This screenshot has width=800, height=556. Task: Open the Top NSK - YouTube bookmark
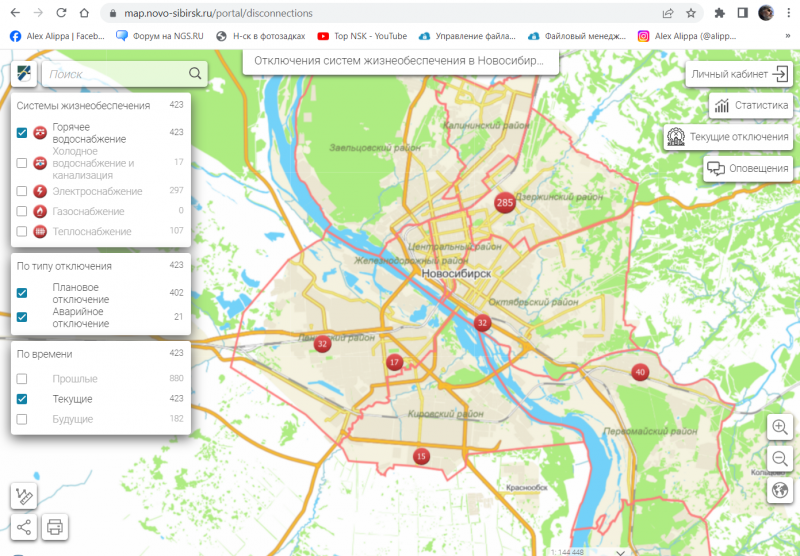[362, 36]
